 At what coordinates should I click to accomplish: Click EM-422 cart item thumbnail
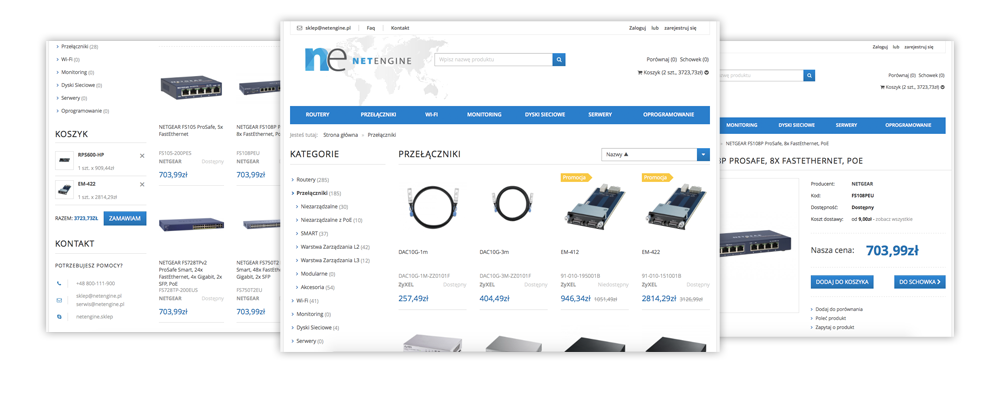click(x=64, y=188)
